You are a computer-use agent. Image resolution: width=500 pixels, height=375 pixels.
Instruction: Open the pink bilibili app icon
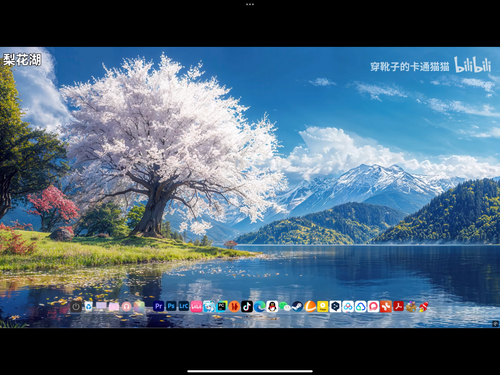(x=196, y=306)
